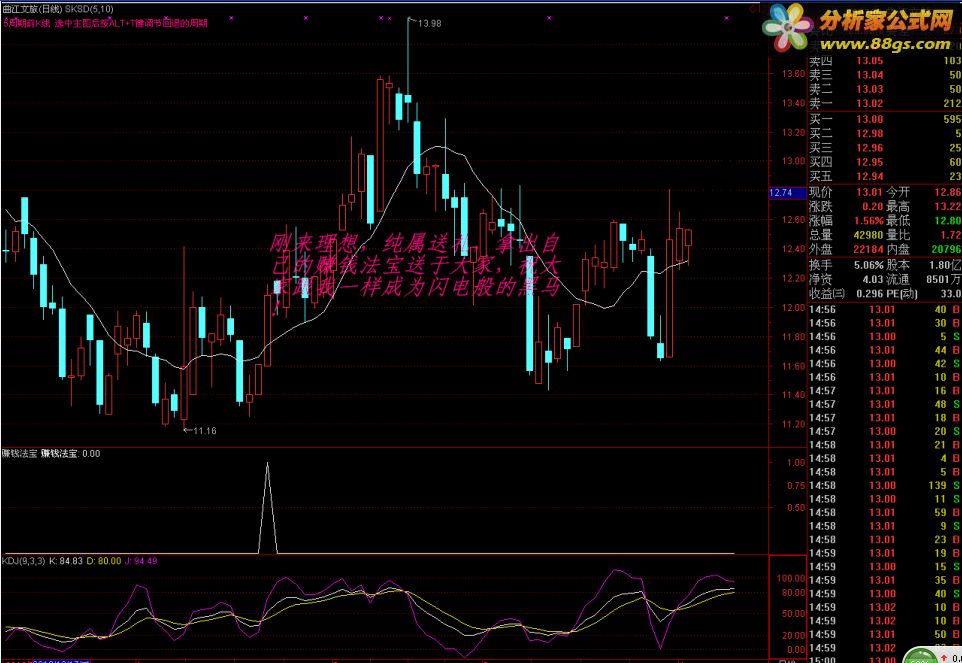Click the 13.60 price axis label
Screen dimensions: 962x663
click(792, 74)
